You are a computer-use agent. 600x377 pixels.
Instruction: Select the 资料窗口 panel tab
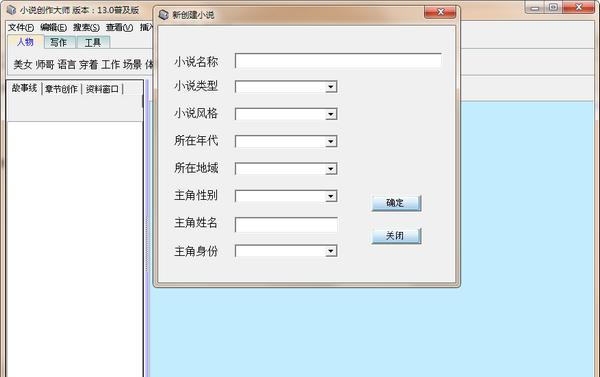(102, 89)
